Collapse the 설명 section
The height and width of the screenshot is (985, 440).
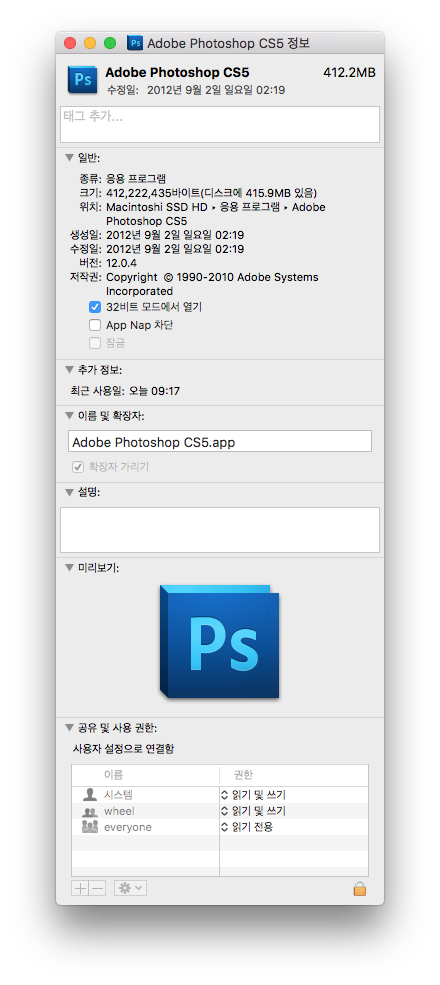(x=69, y=492)
